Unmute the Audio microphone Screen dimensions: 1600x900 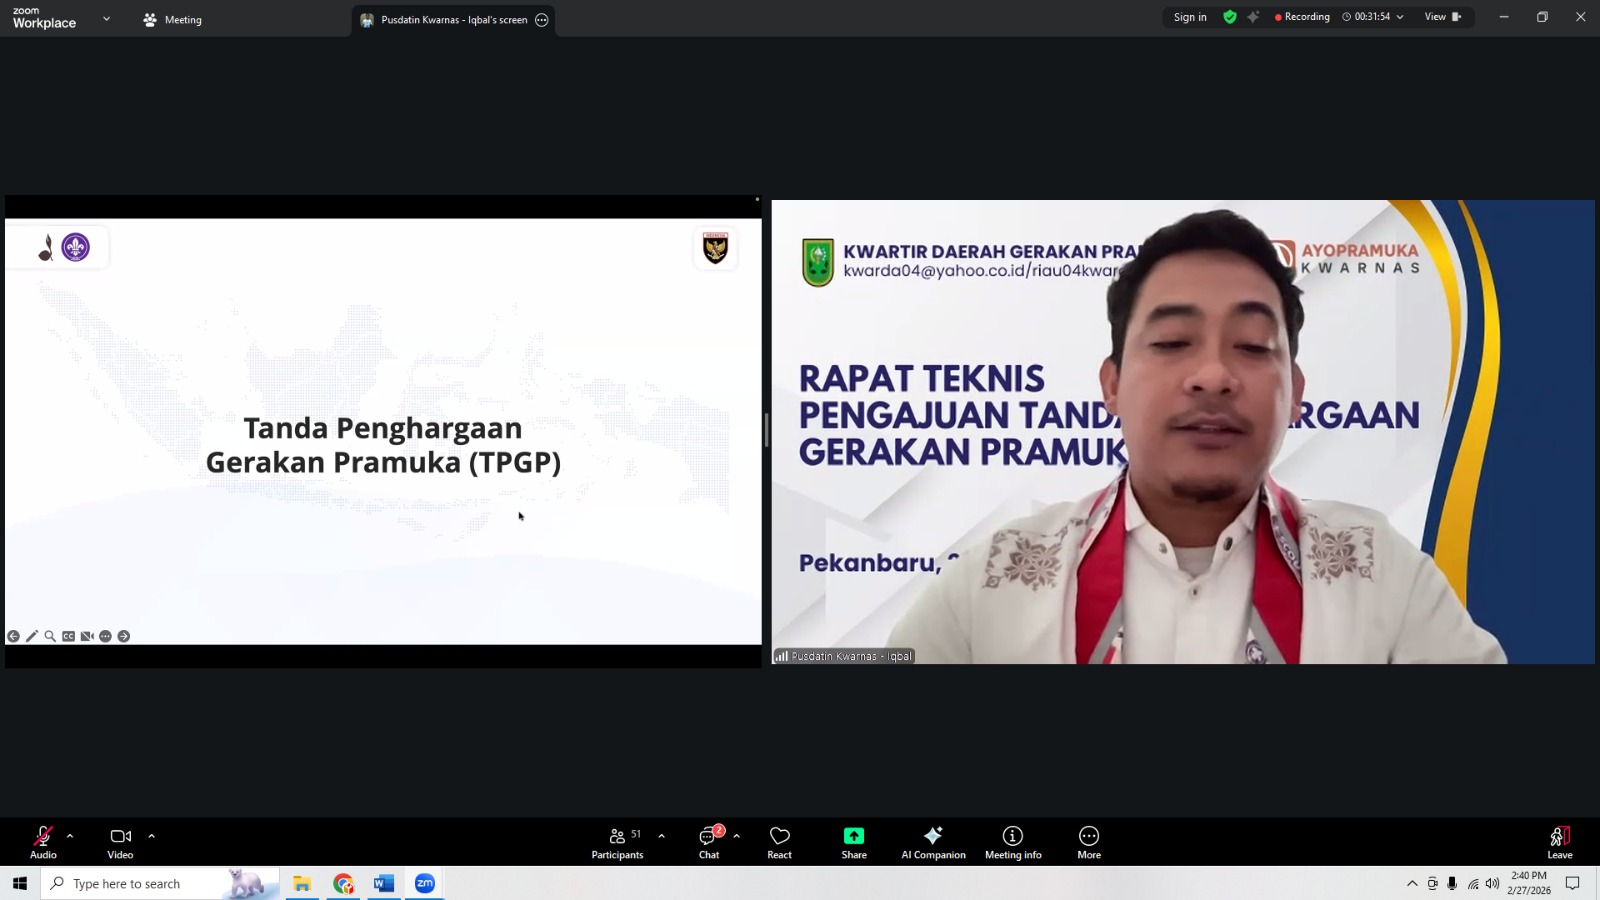(x=43, y=841)
